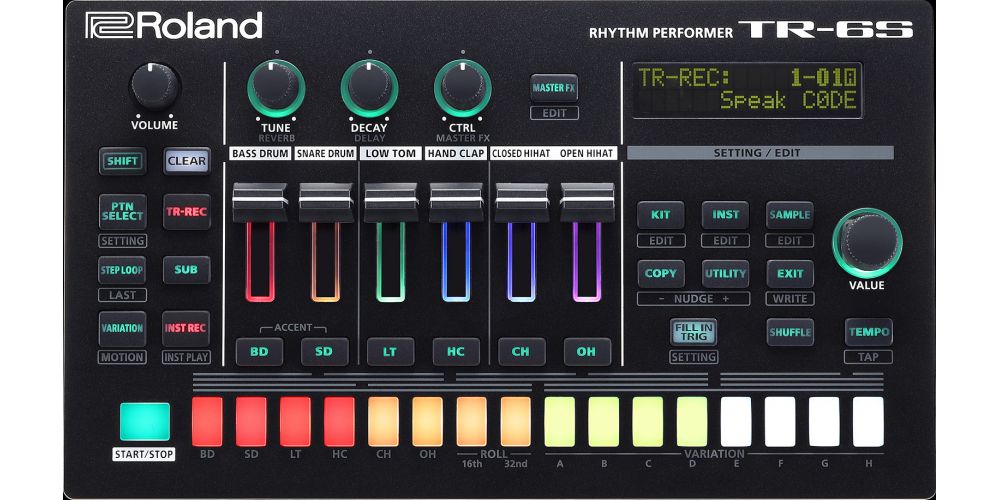Click the Bass Drum red fader cap
The image size is (1000, 500).
click(260, 202)
